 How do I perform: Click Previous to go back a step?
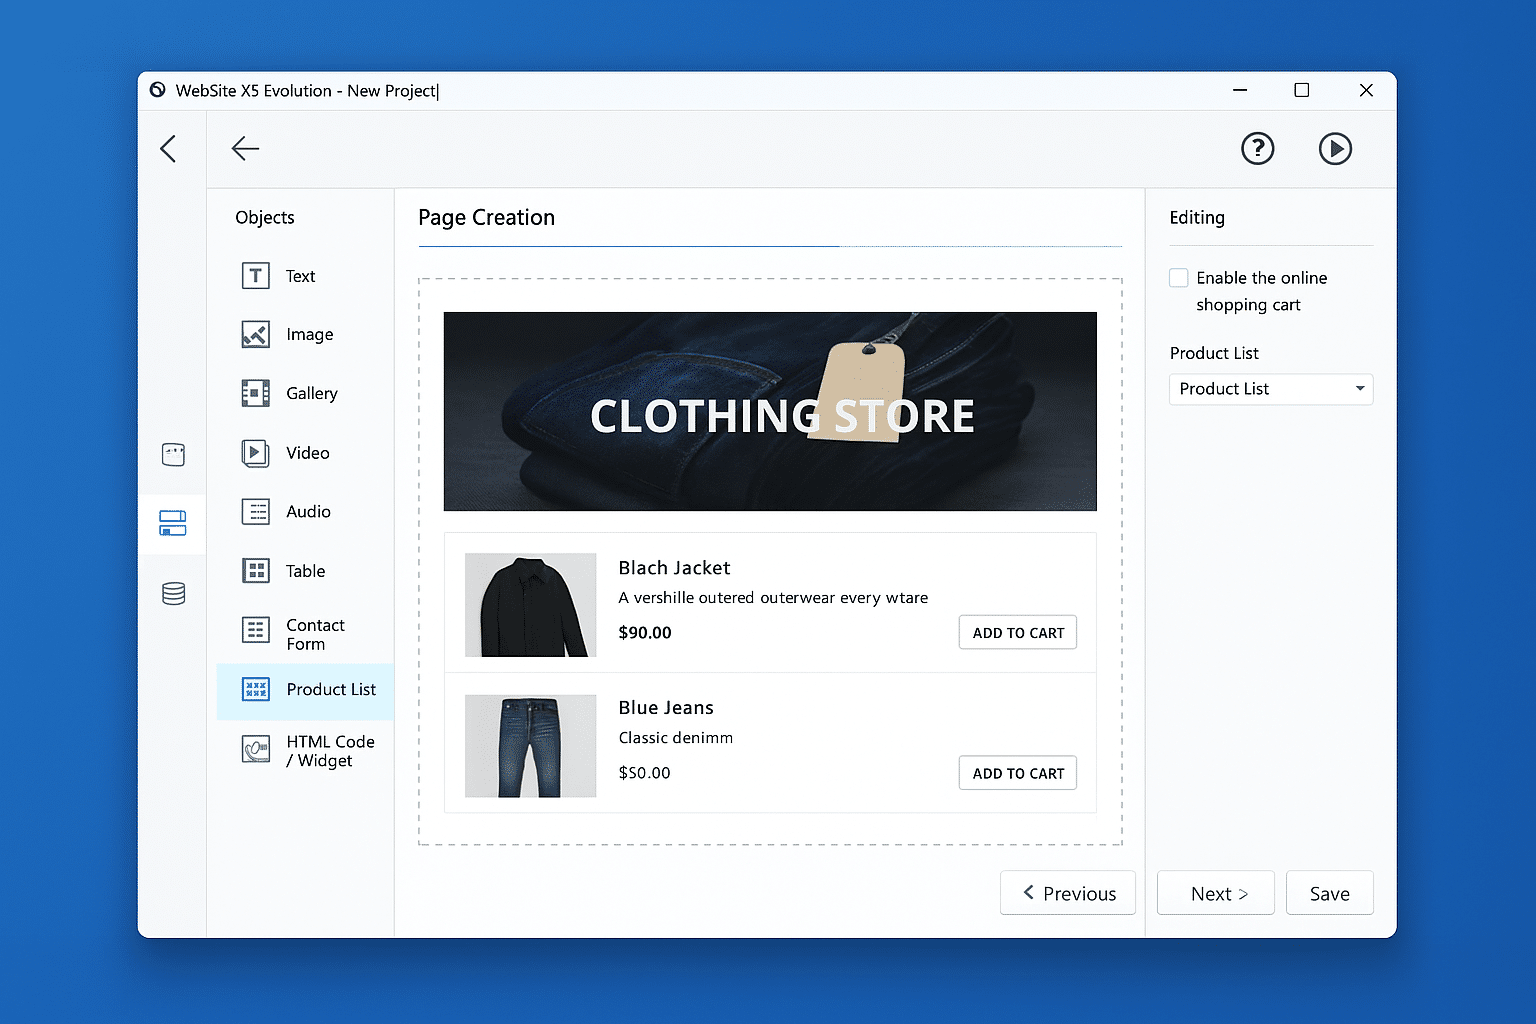click(x=1067, y=892)
